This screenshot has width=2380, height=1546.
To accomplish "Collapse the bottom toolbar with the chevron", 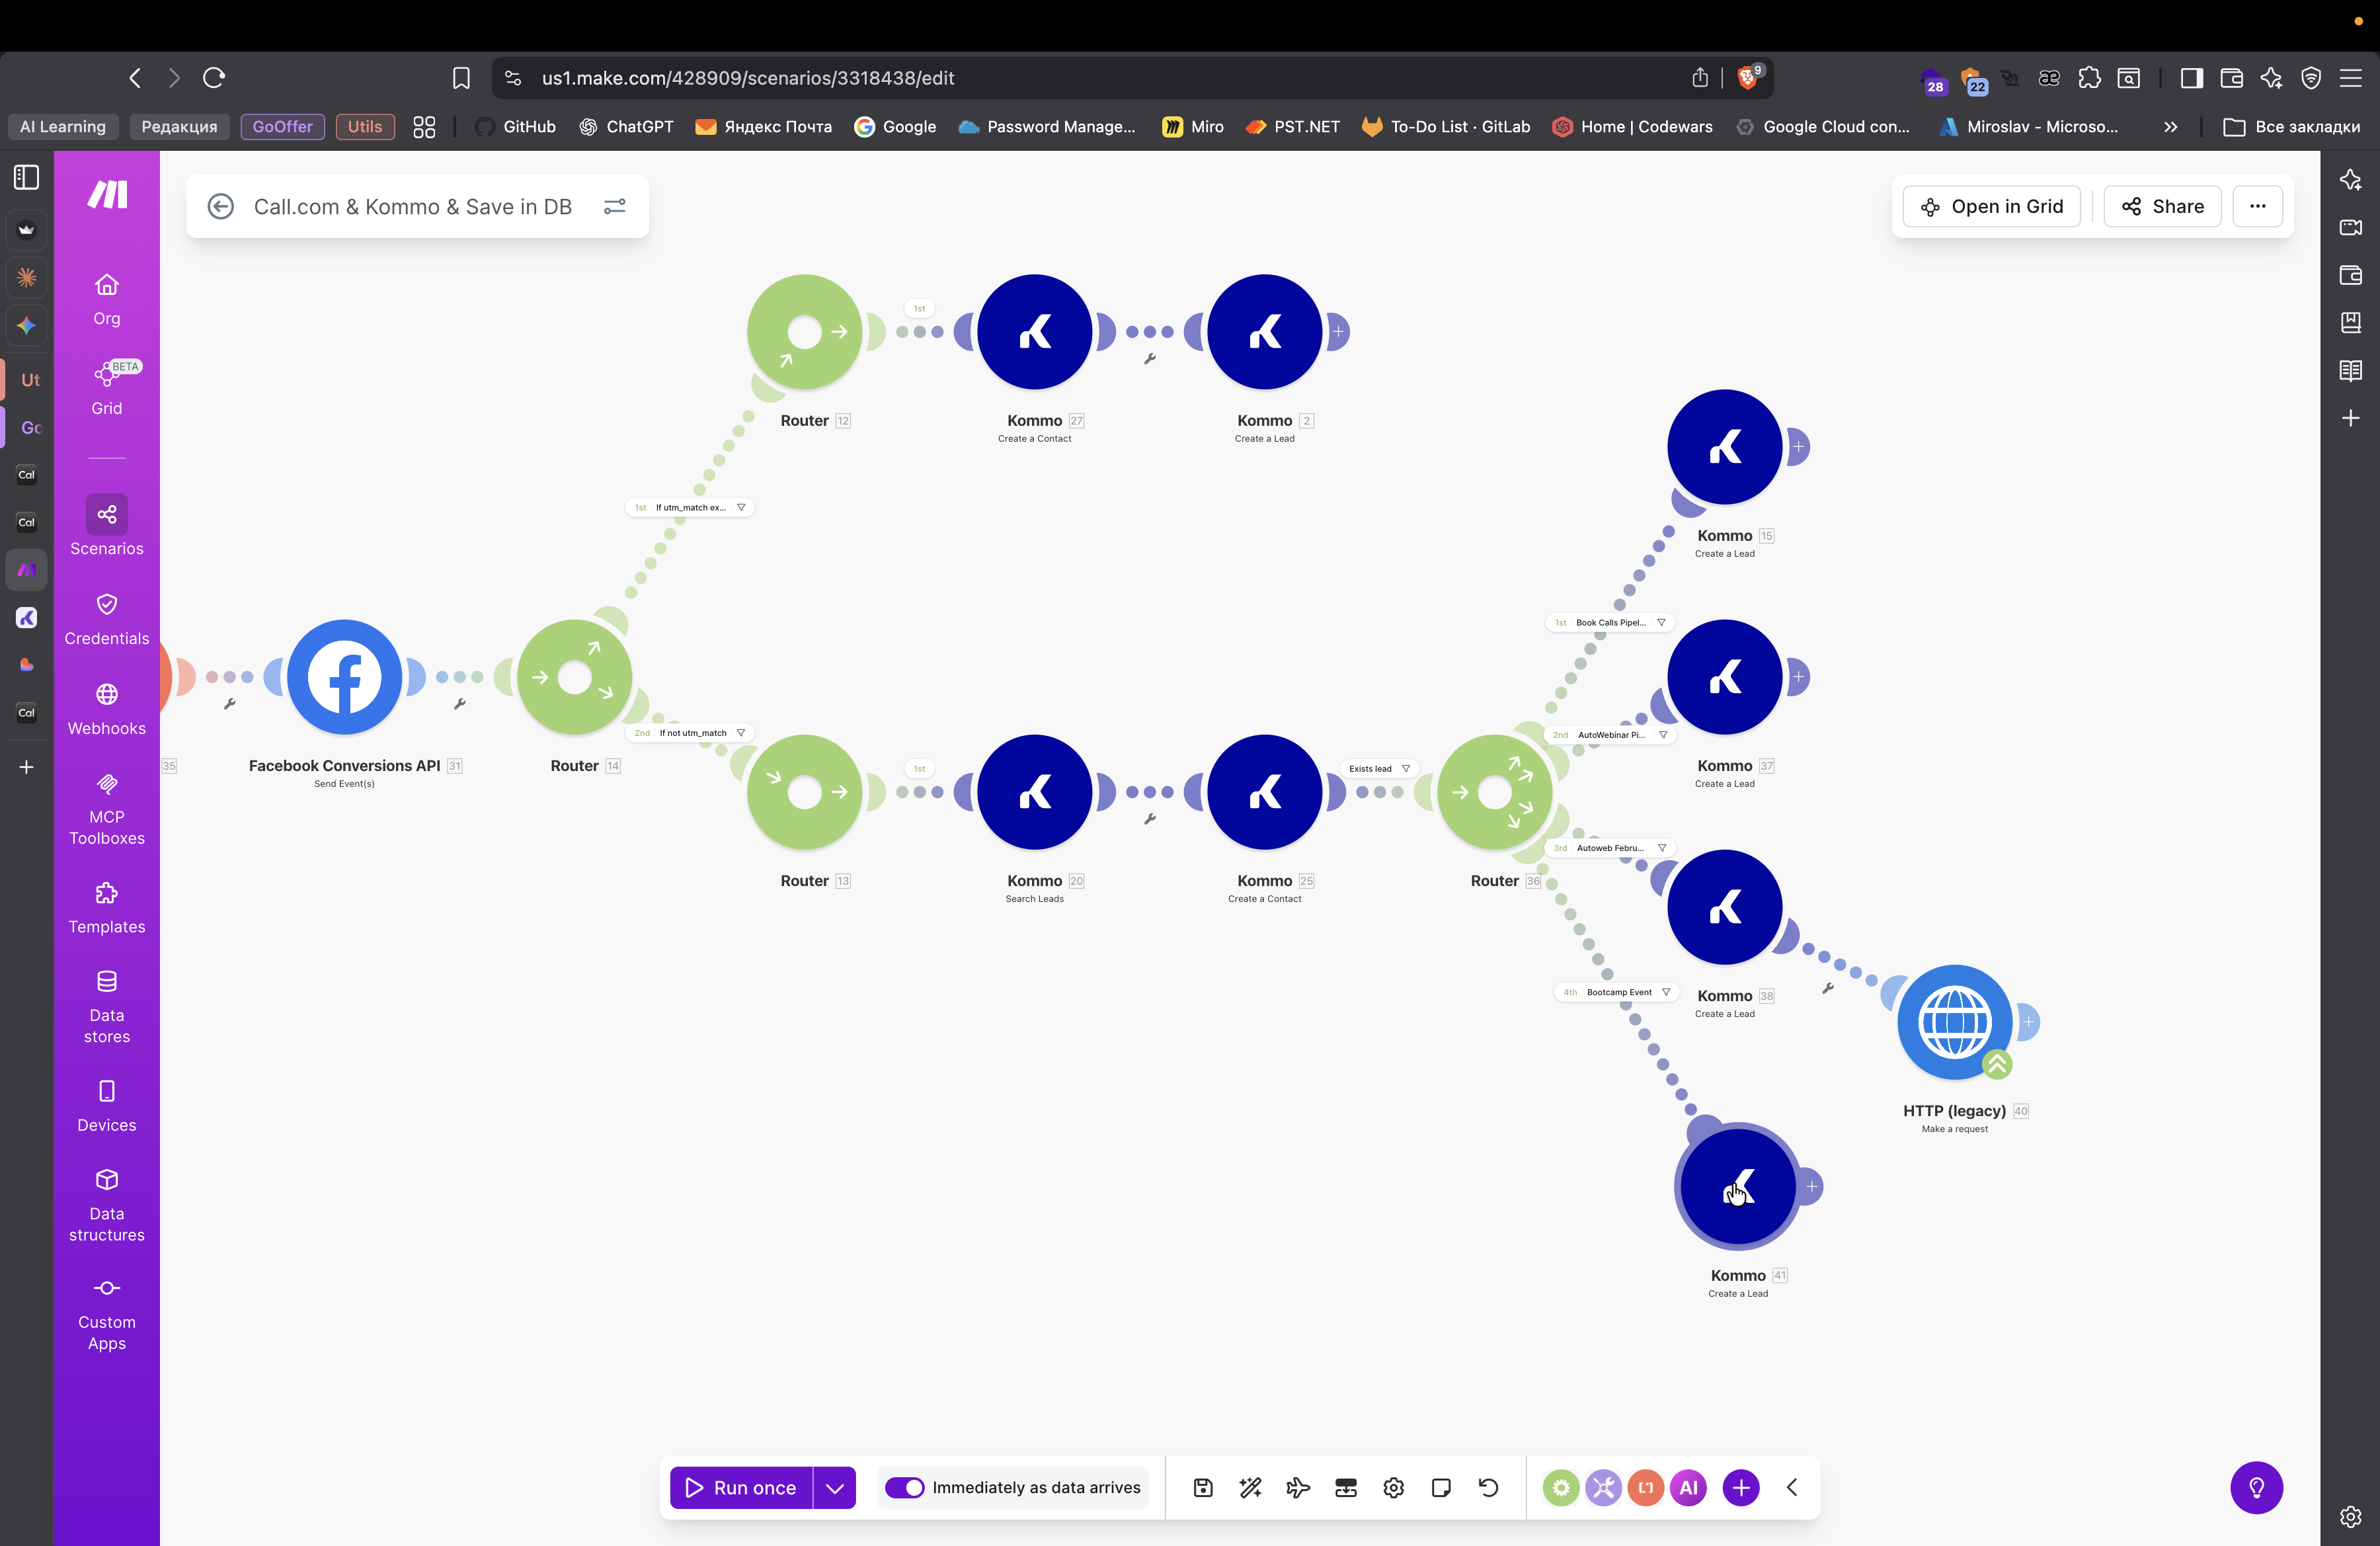I will [1792, 1487].
